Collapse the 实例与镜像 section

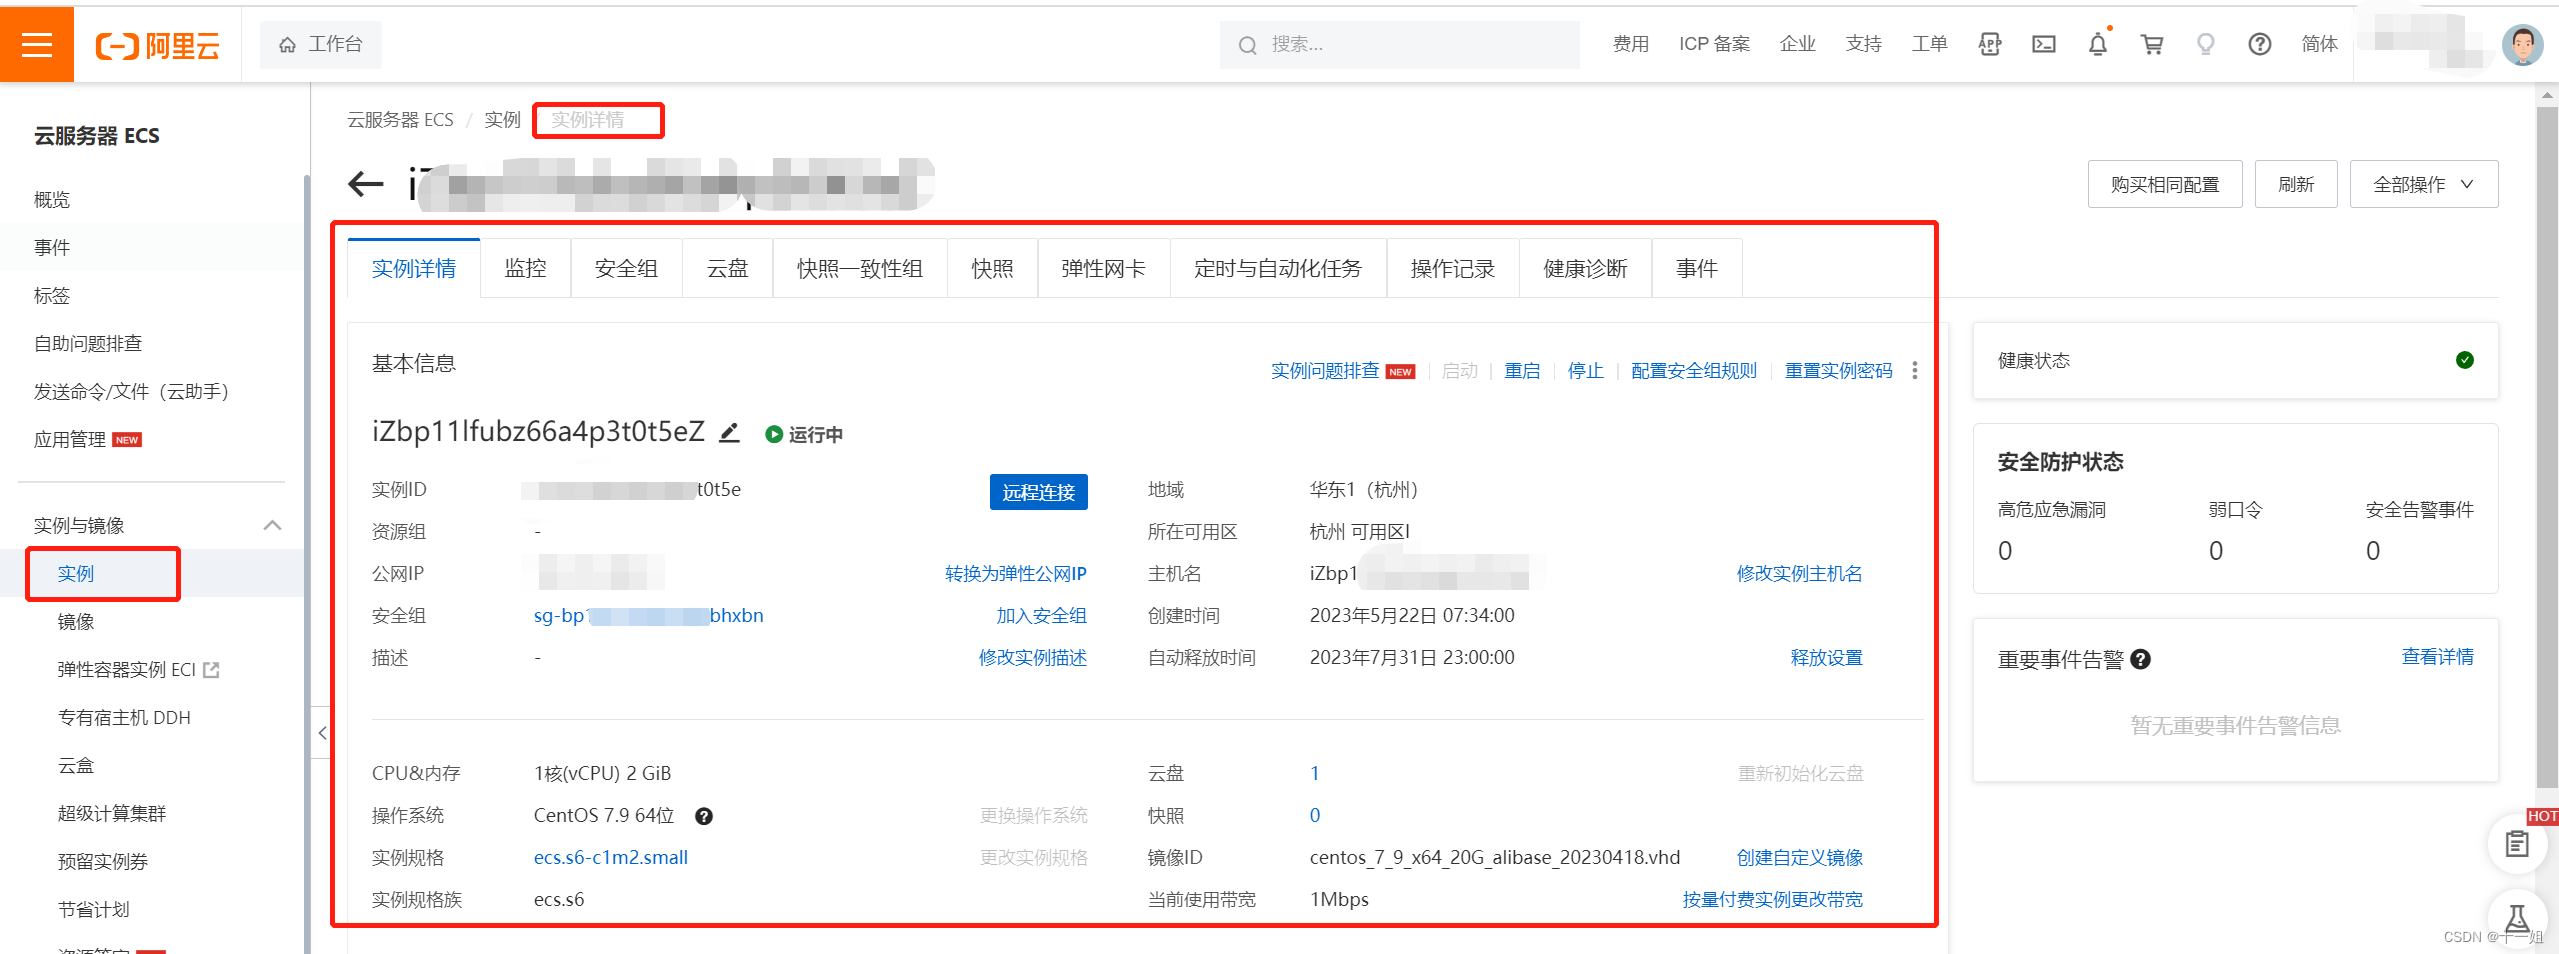[272, 525]
